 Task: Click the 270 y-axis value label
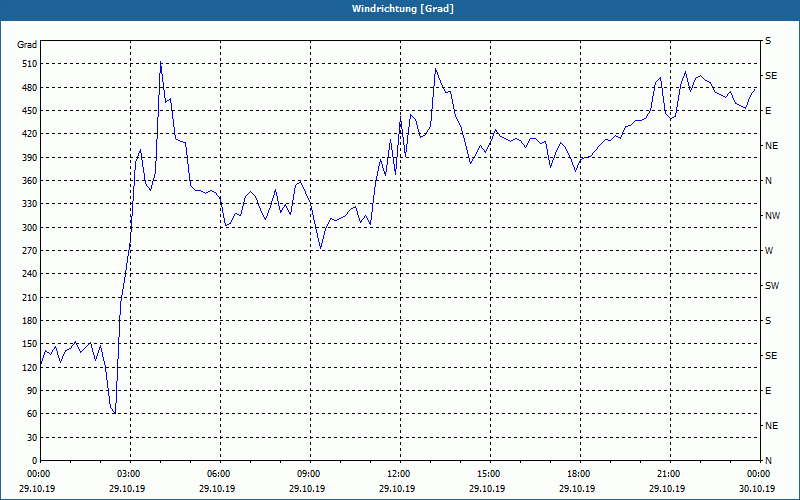tap(31, 251)
